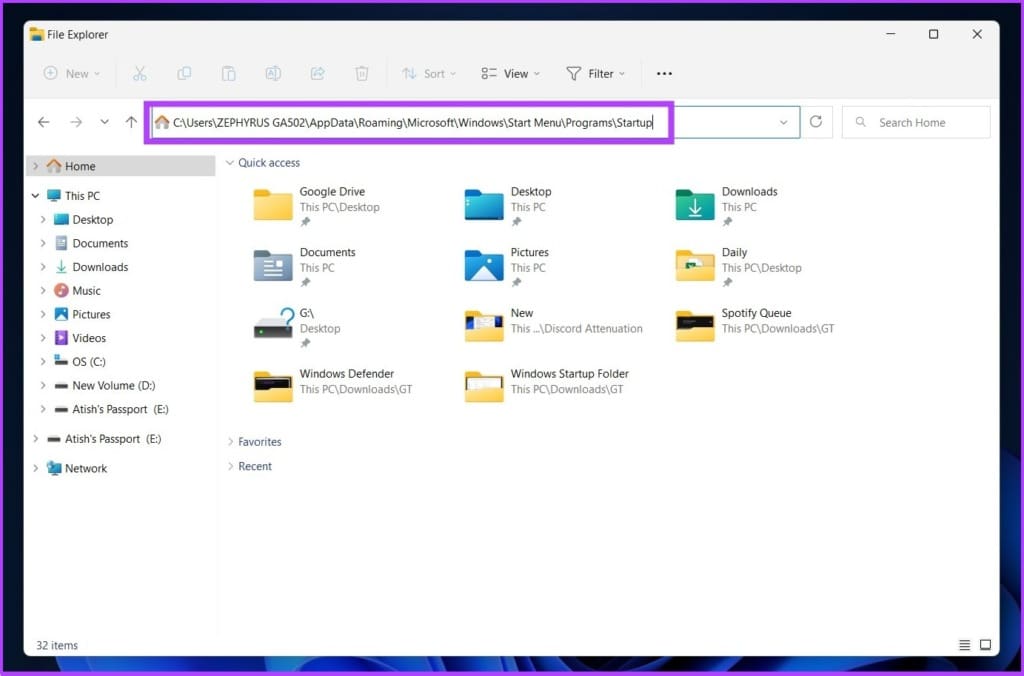Click the Search Home box
Screen dimensions: 1024x676
coord(916,122)
